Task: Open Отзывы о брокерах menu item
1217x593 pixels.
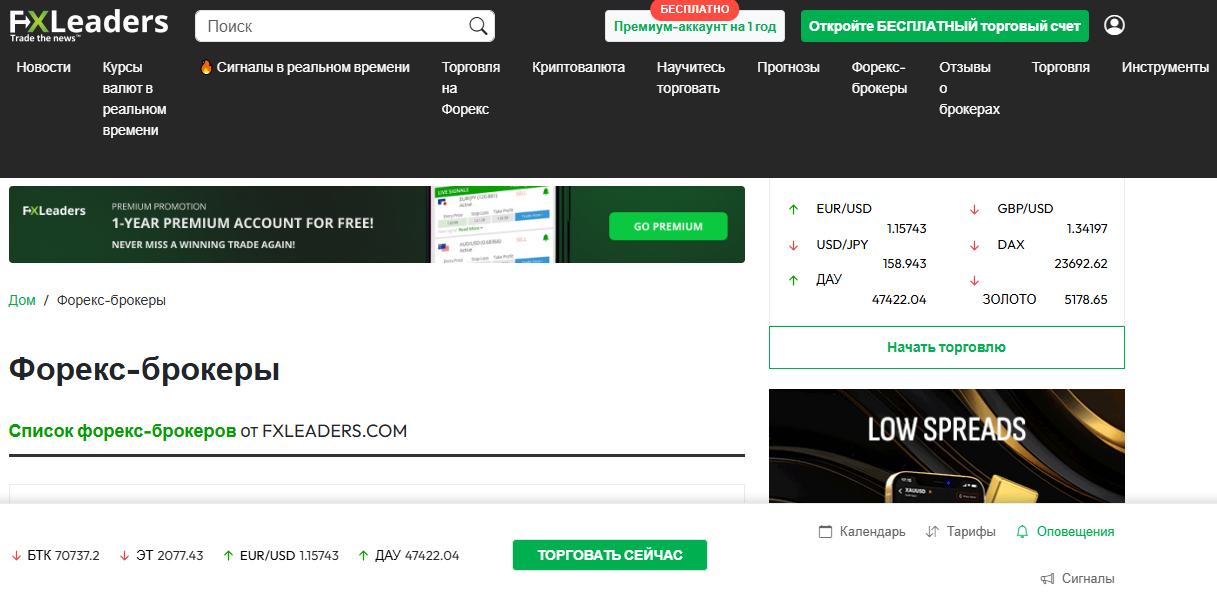Action: point(969,88)
